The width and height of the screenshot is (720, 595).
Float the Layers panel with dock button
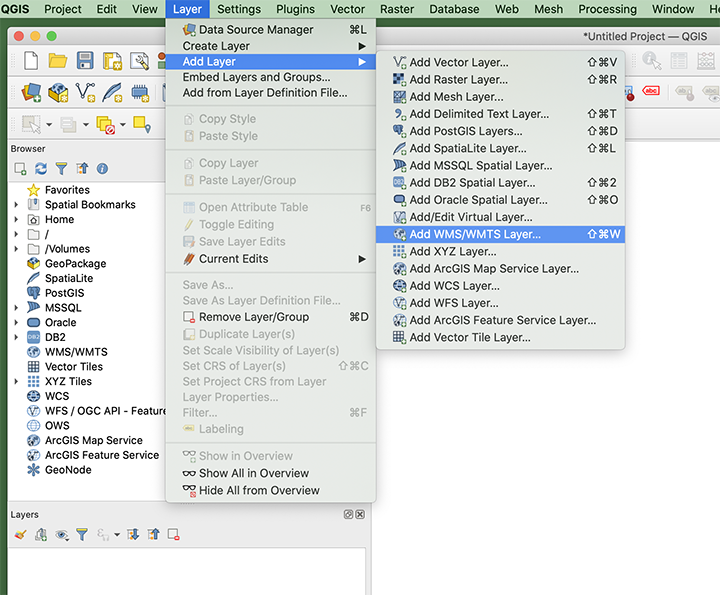tap(348, 514)
